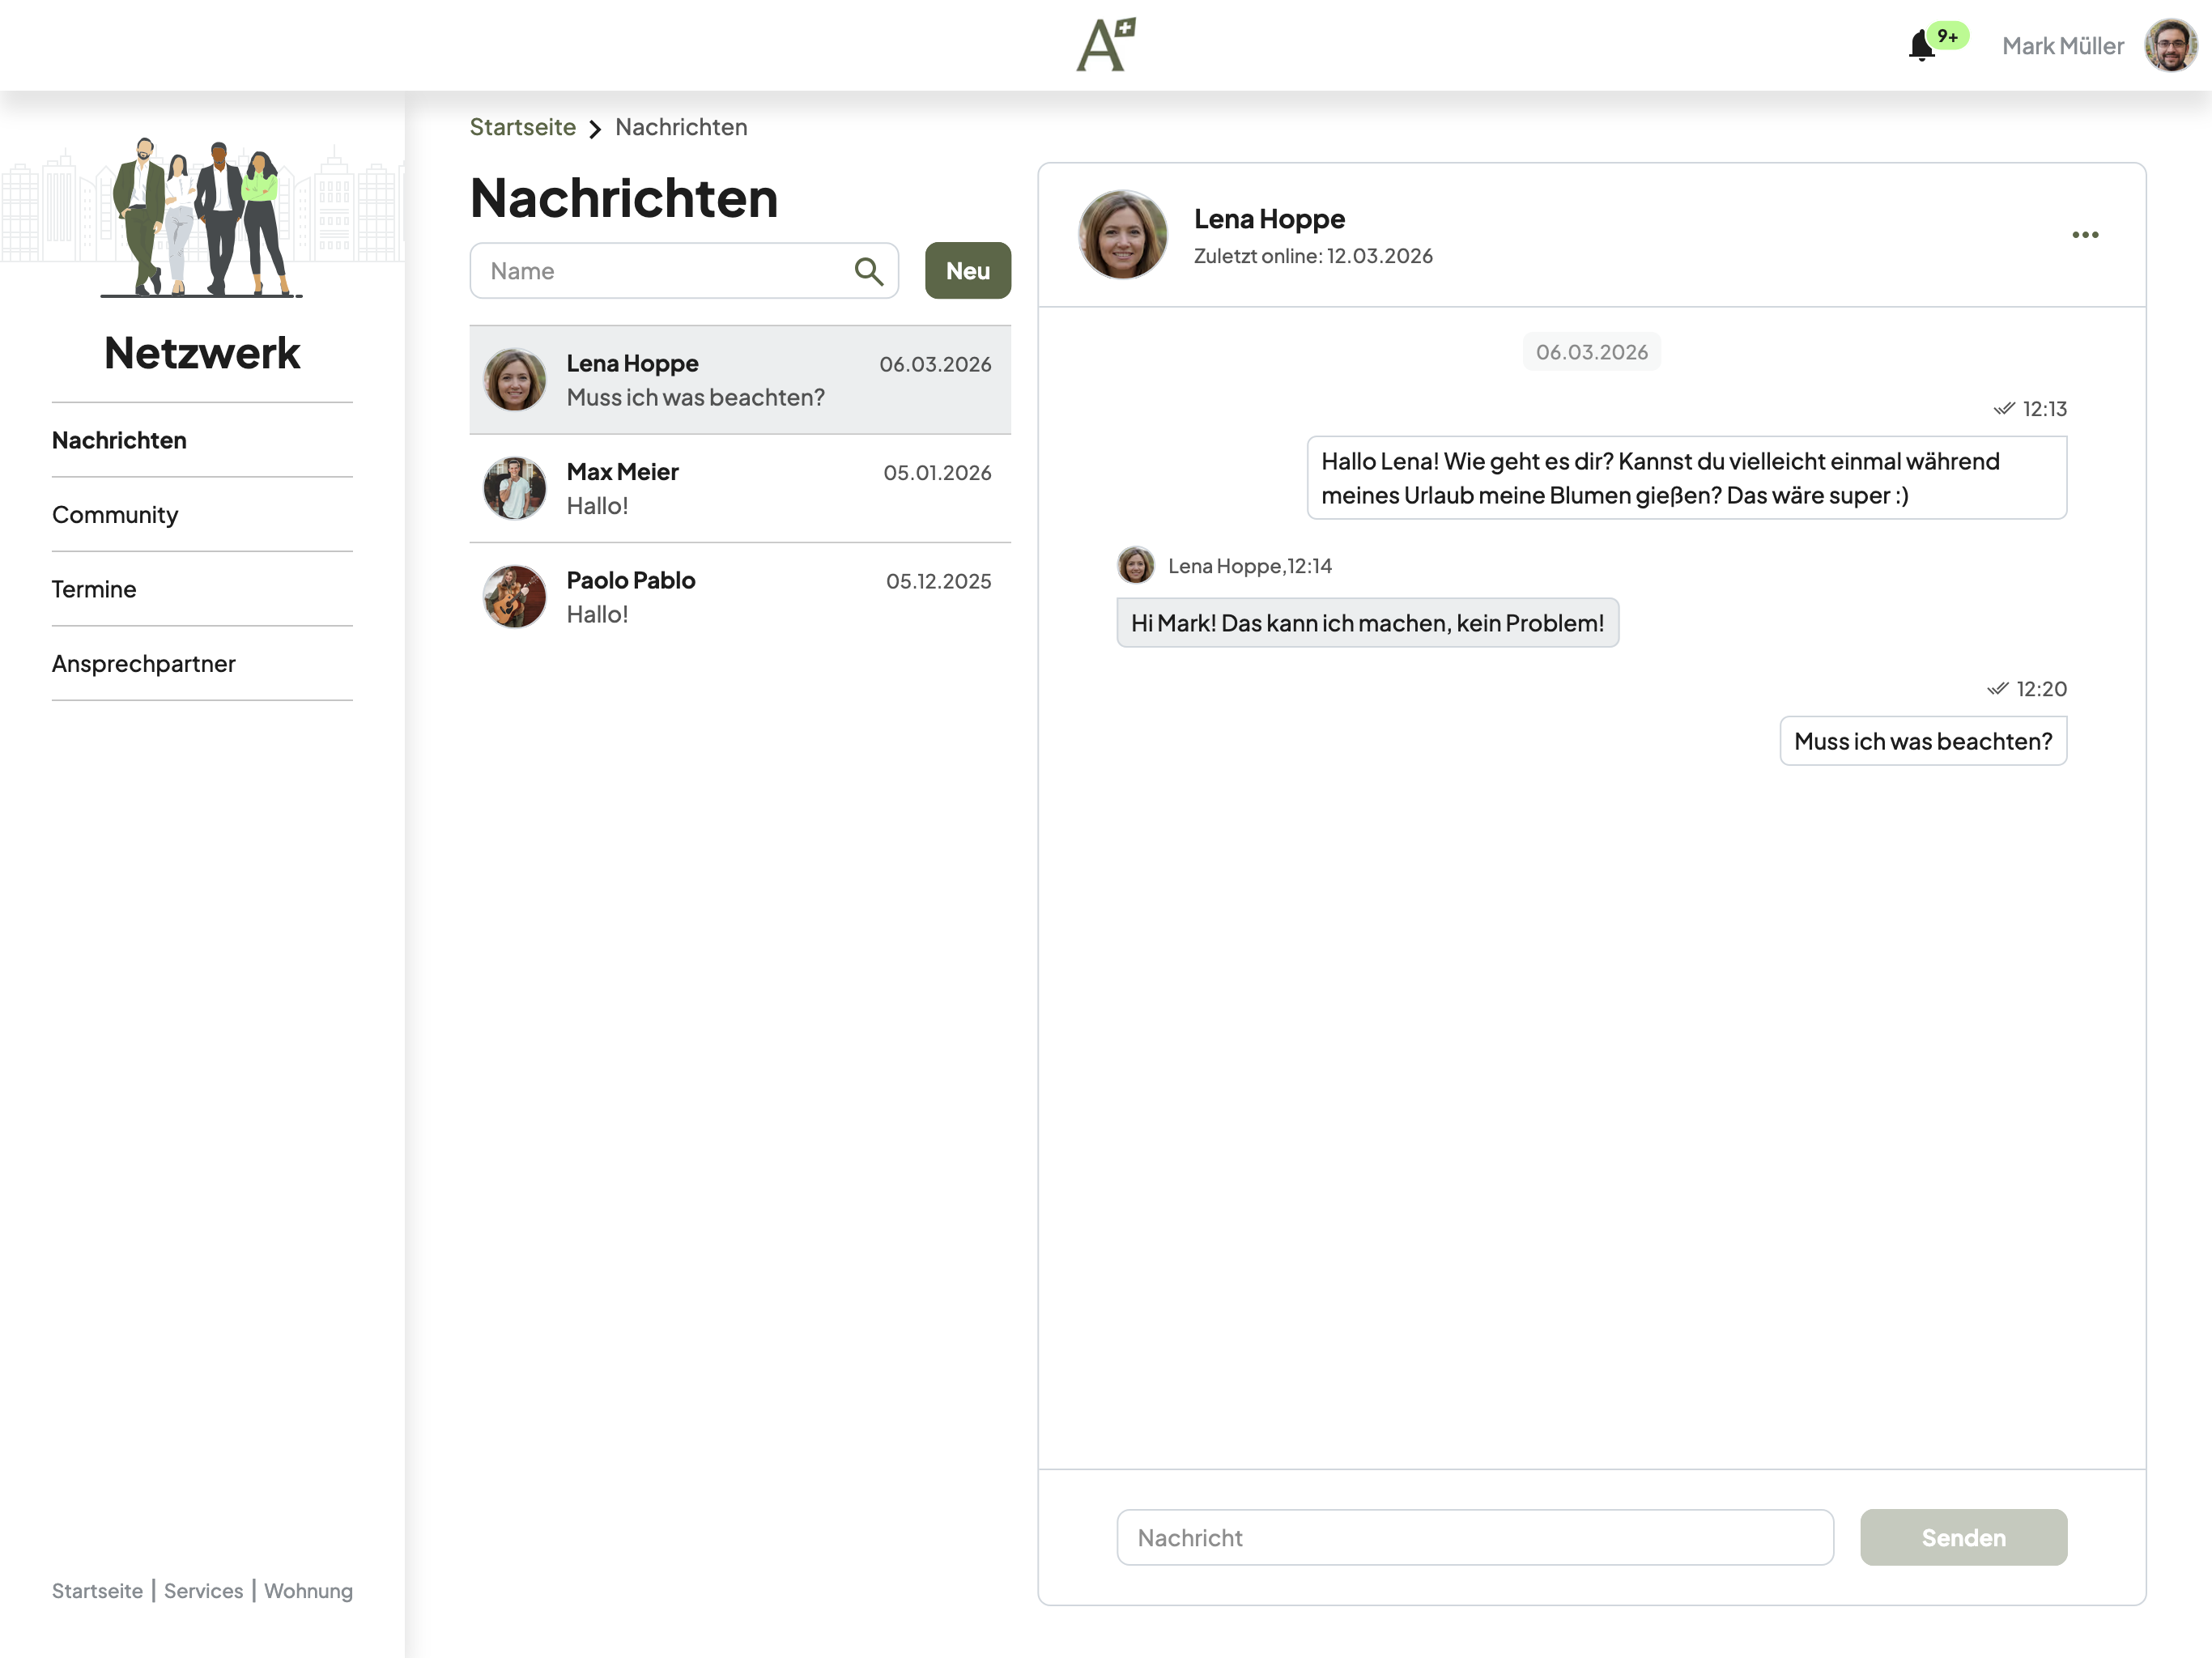Open the three-dot chat options menu
This screenshot has height=1658, width=2212.
pos(2085,235)
